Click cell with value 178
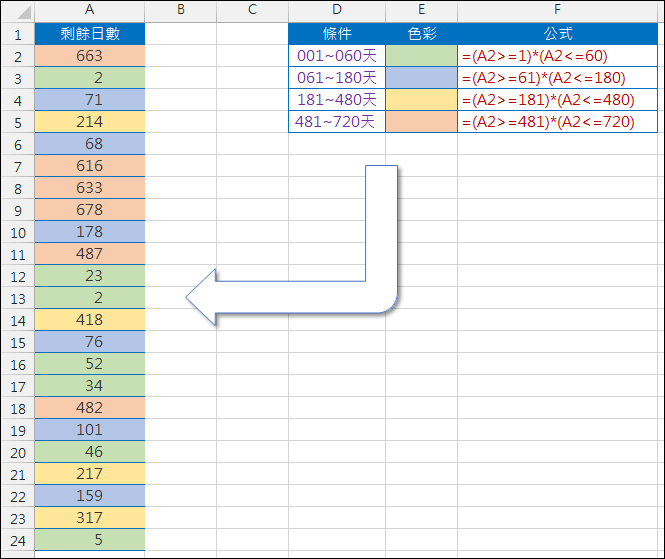 pyautogui.click(x=89, y=232)
